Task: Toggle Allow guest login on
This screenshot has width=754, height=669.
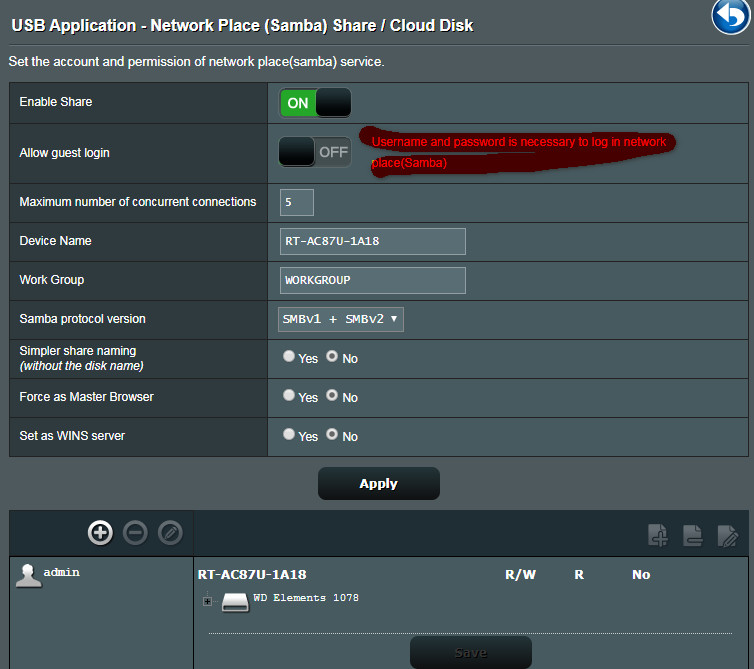Action: (315, 152)
